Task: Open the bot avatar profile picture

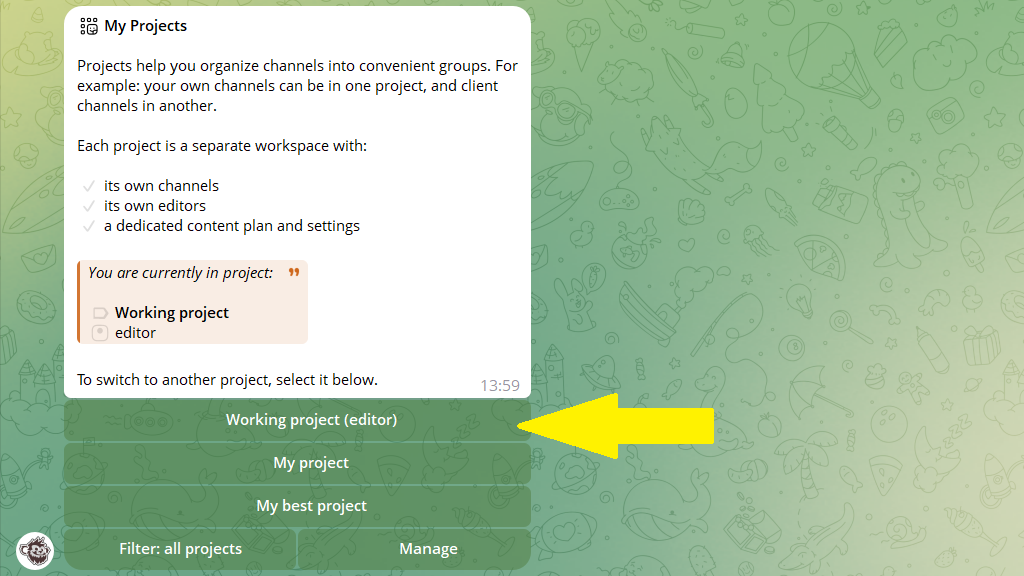Action: click(35, 551)
